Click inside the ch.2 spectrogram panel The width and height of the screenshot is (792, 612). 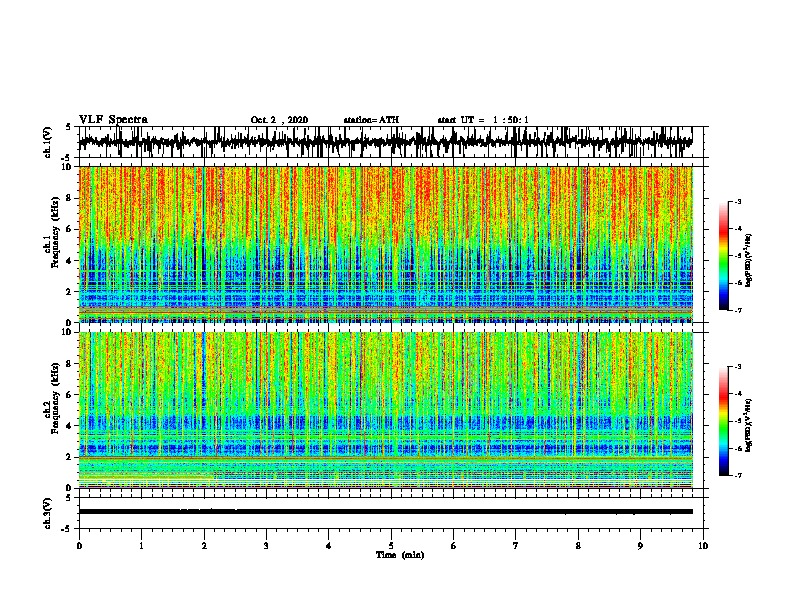(385, 410)
